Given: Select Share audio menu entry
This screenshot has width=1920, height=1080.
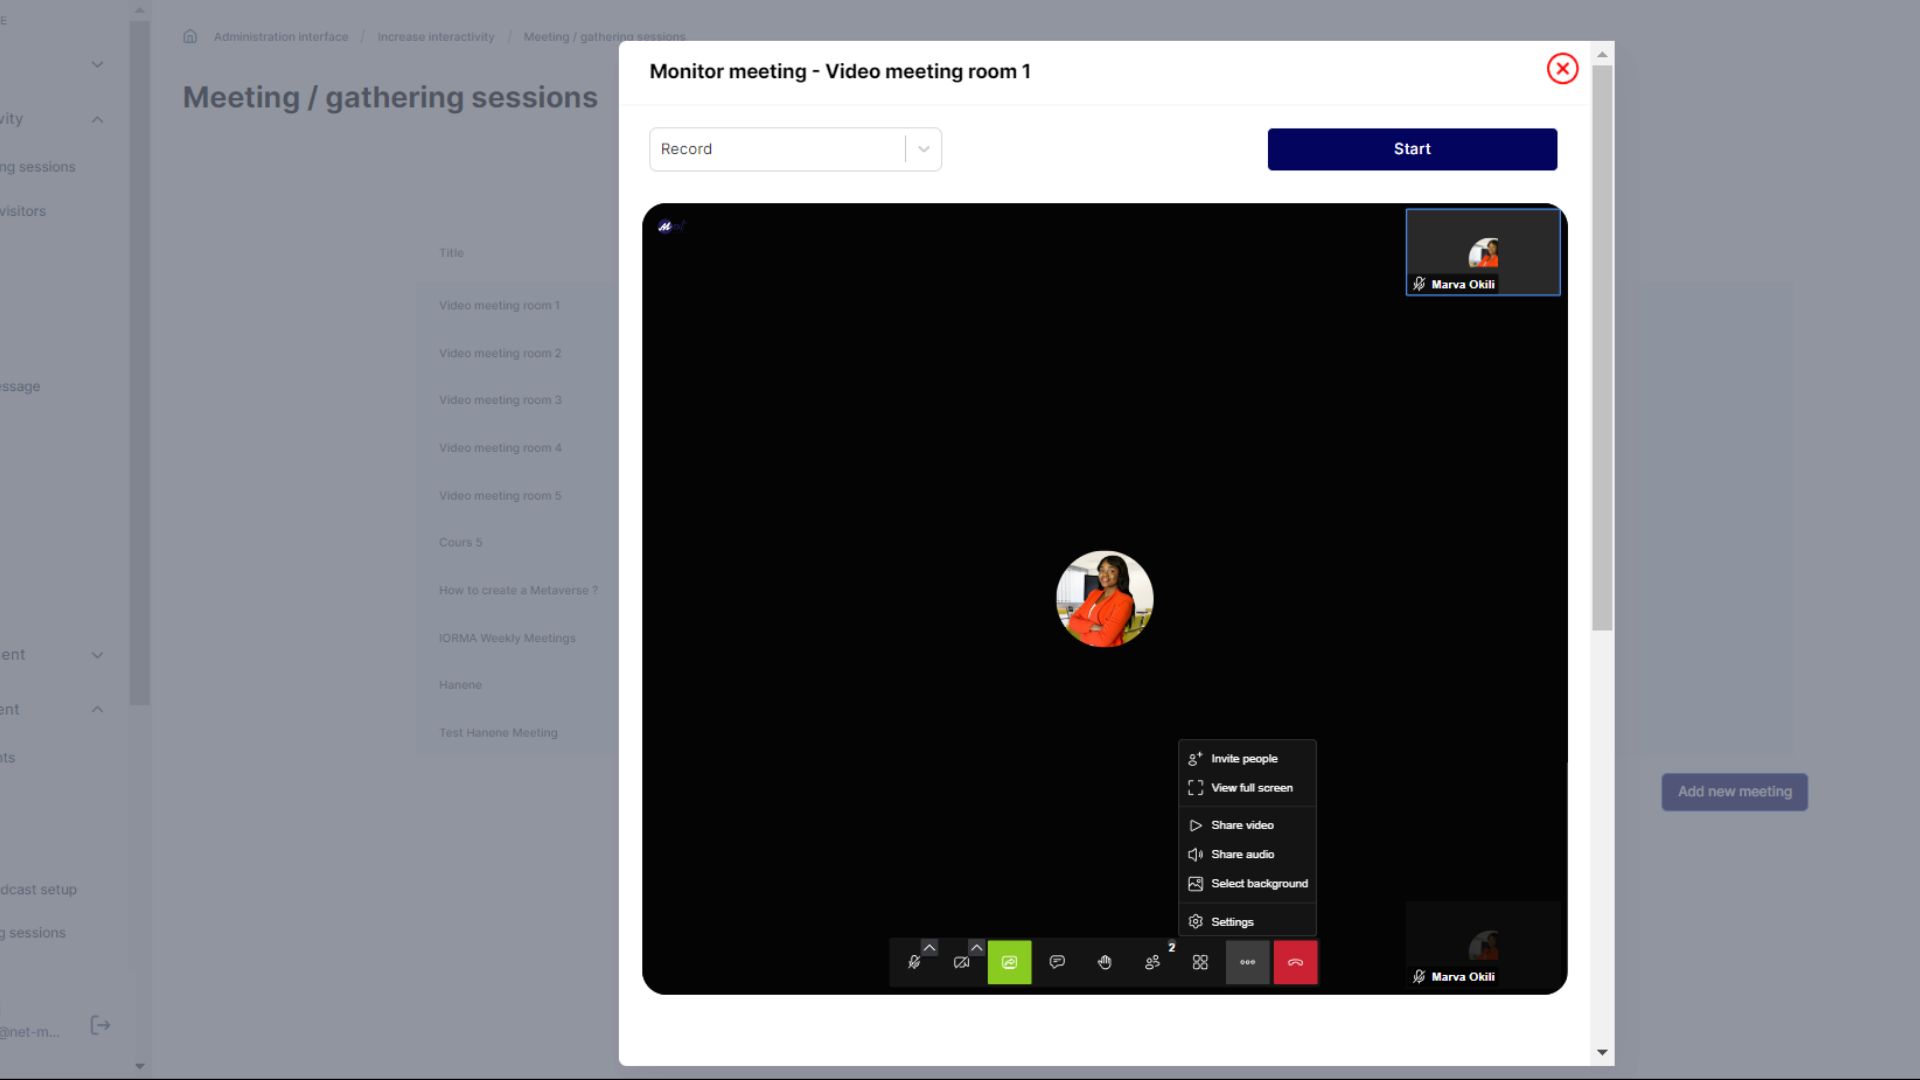Looking at the screenshot, I should (x=1247, y=854).
